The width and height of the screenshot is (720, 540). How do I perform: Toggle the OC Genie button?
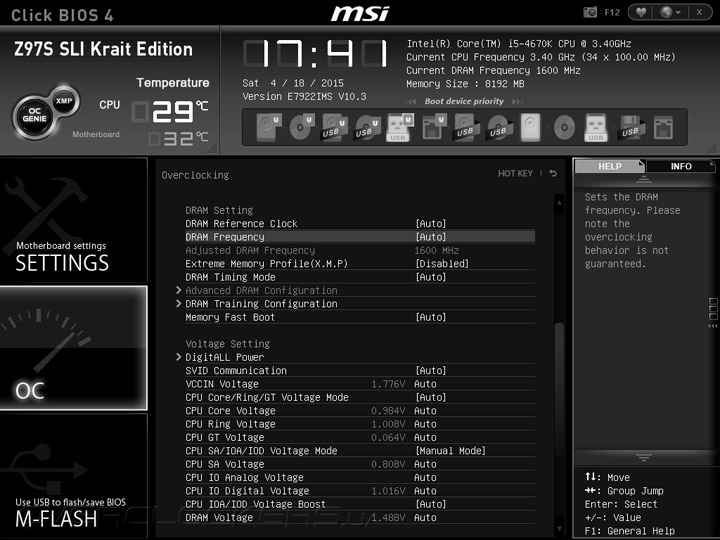point(34,115)
